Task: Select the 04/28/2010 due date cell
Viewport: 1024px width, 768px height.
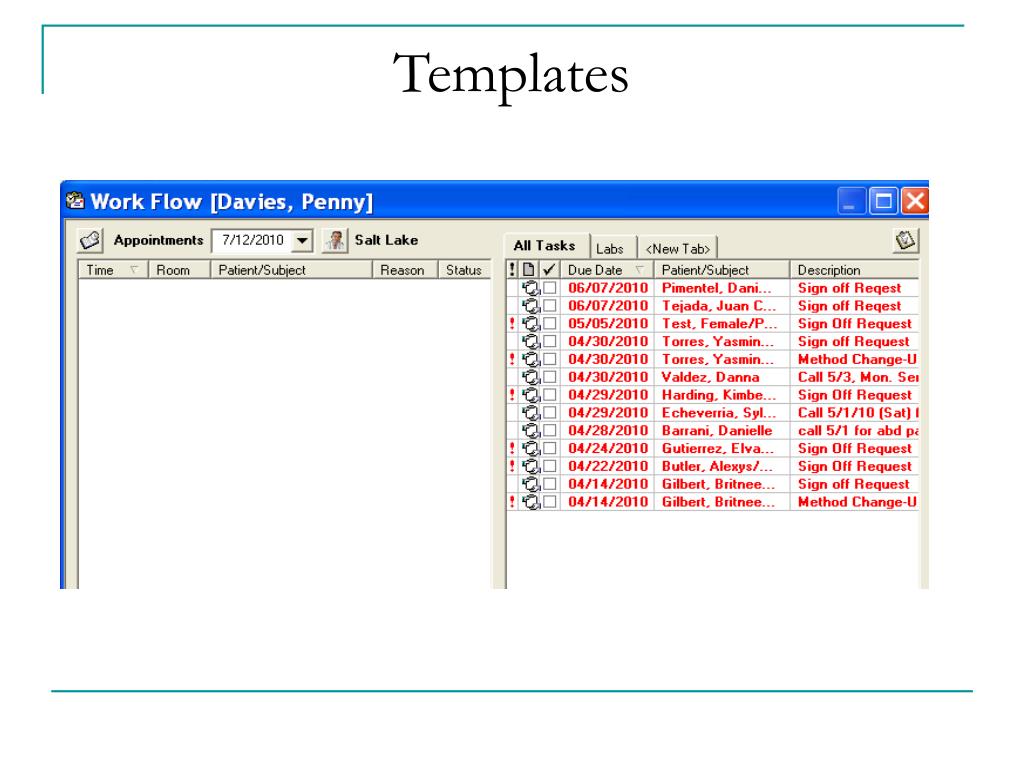Action: 607,430
